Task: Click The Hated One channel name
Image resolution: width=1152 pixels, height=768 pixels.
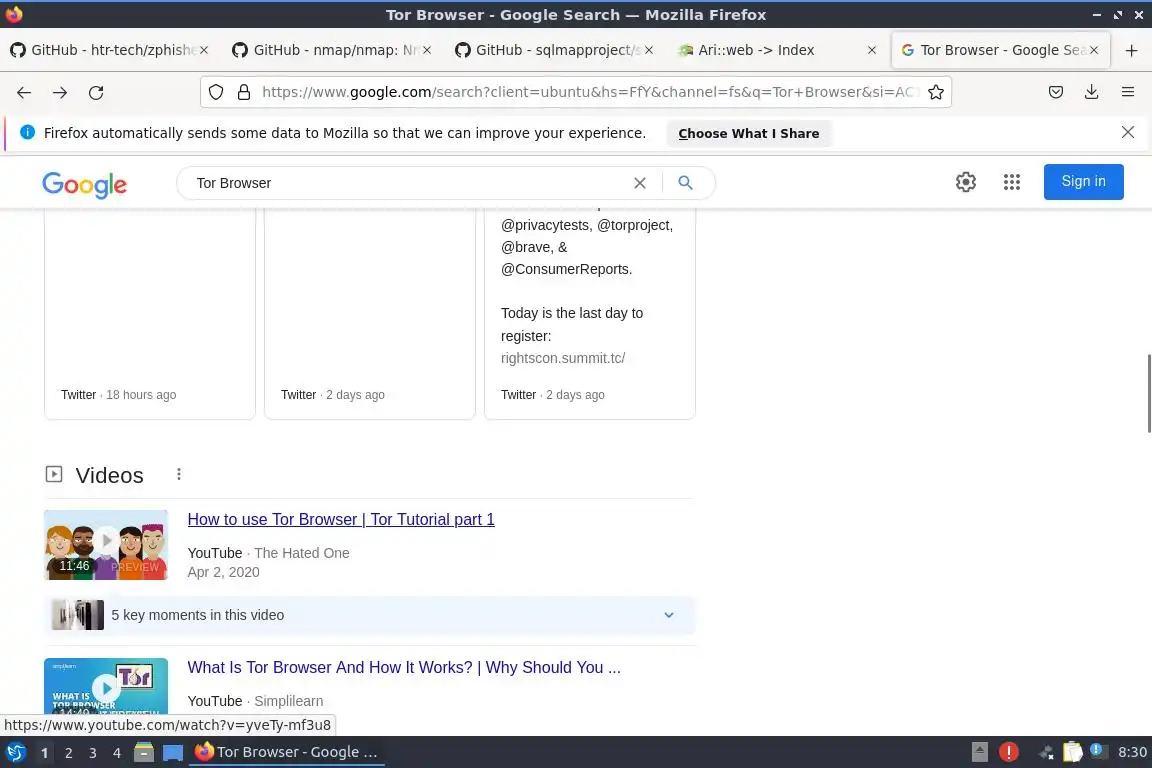Action: pyautogui.click(x=301, y=553)
